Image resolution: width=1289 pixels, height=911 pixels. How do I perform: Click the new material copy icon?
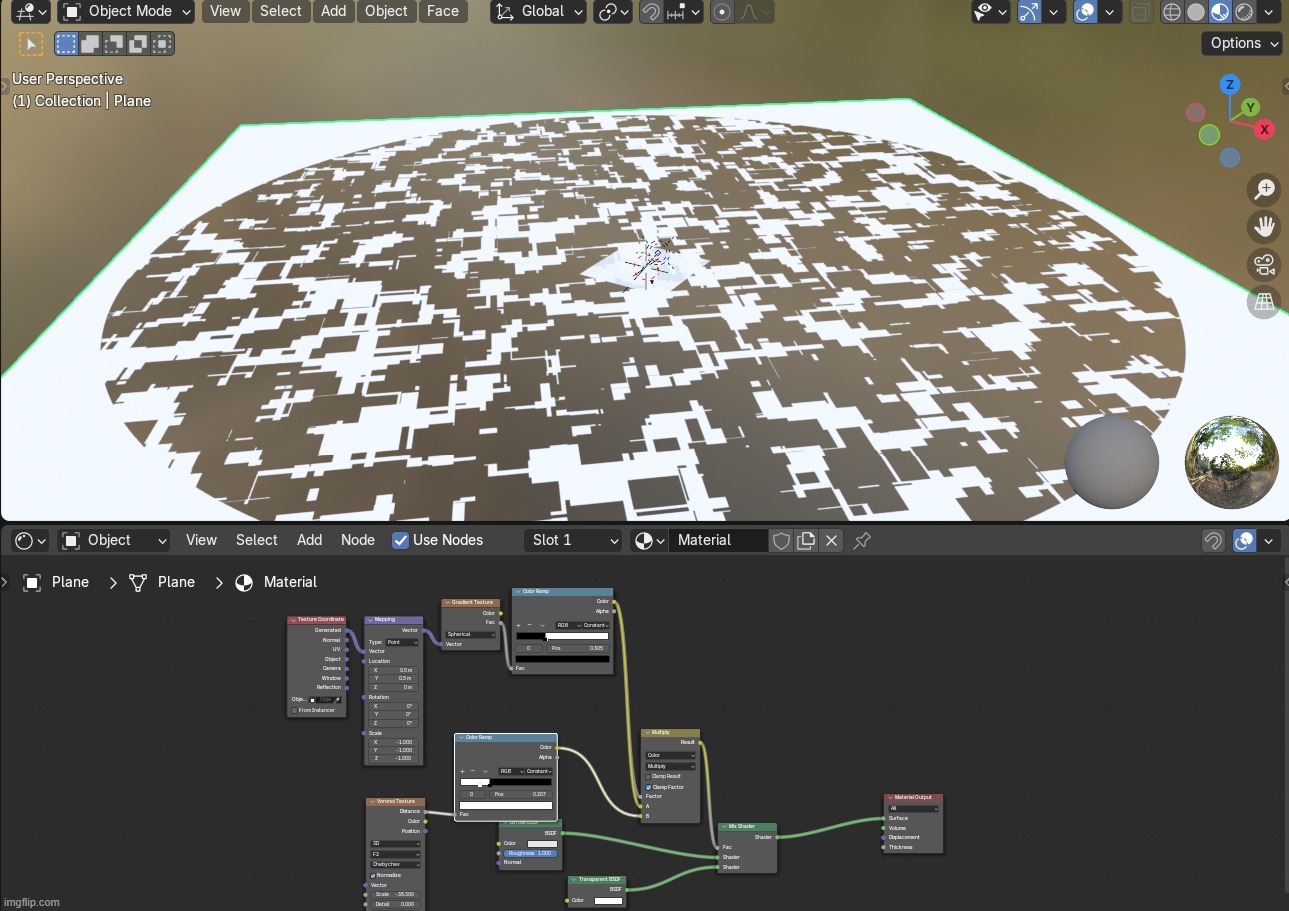pos(806,540)
